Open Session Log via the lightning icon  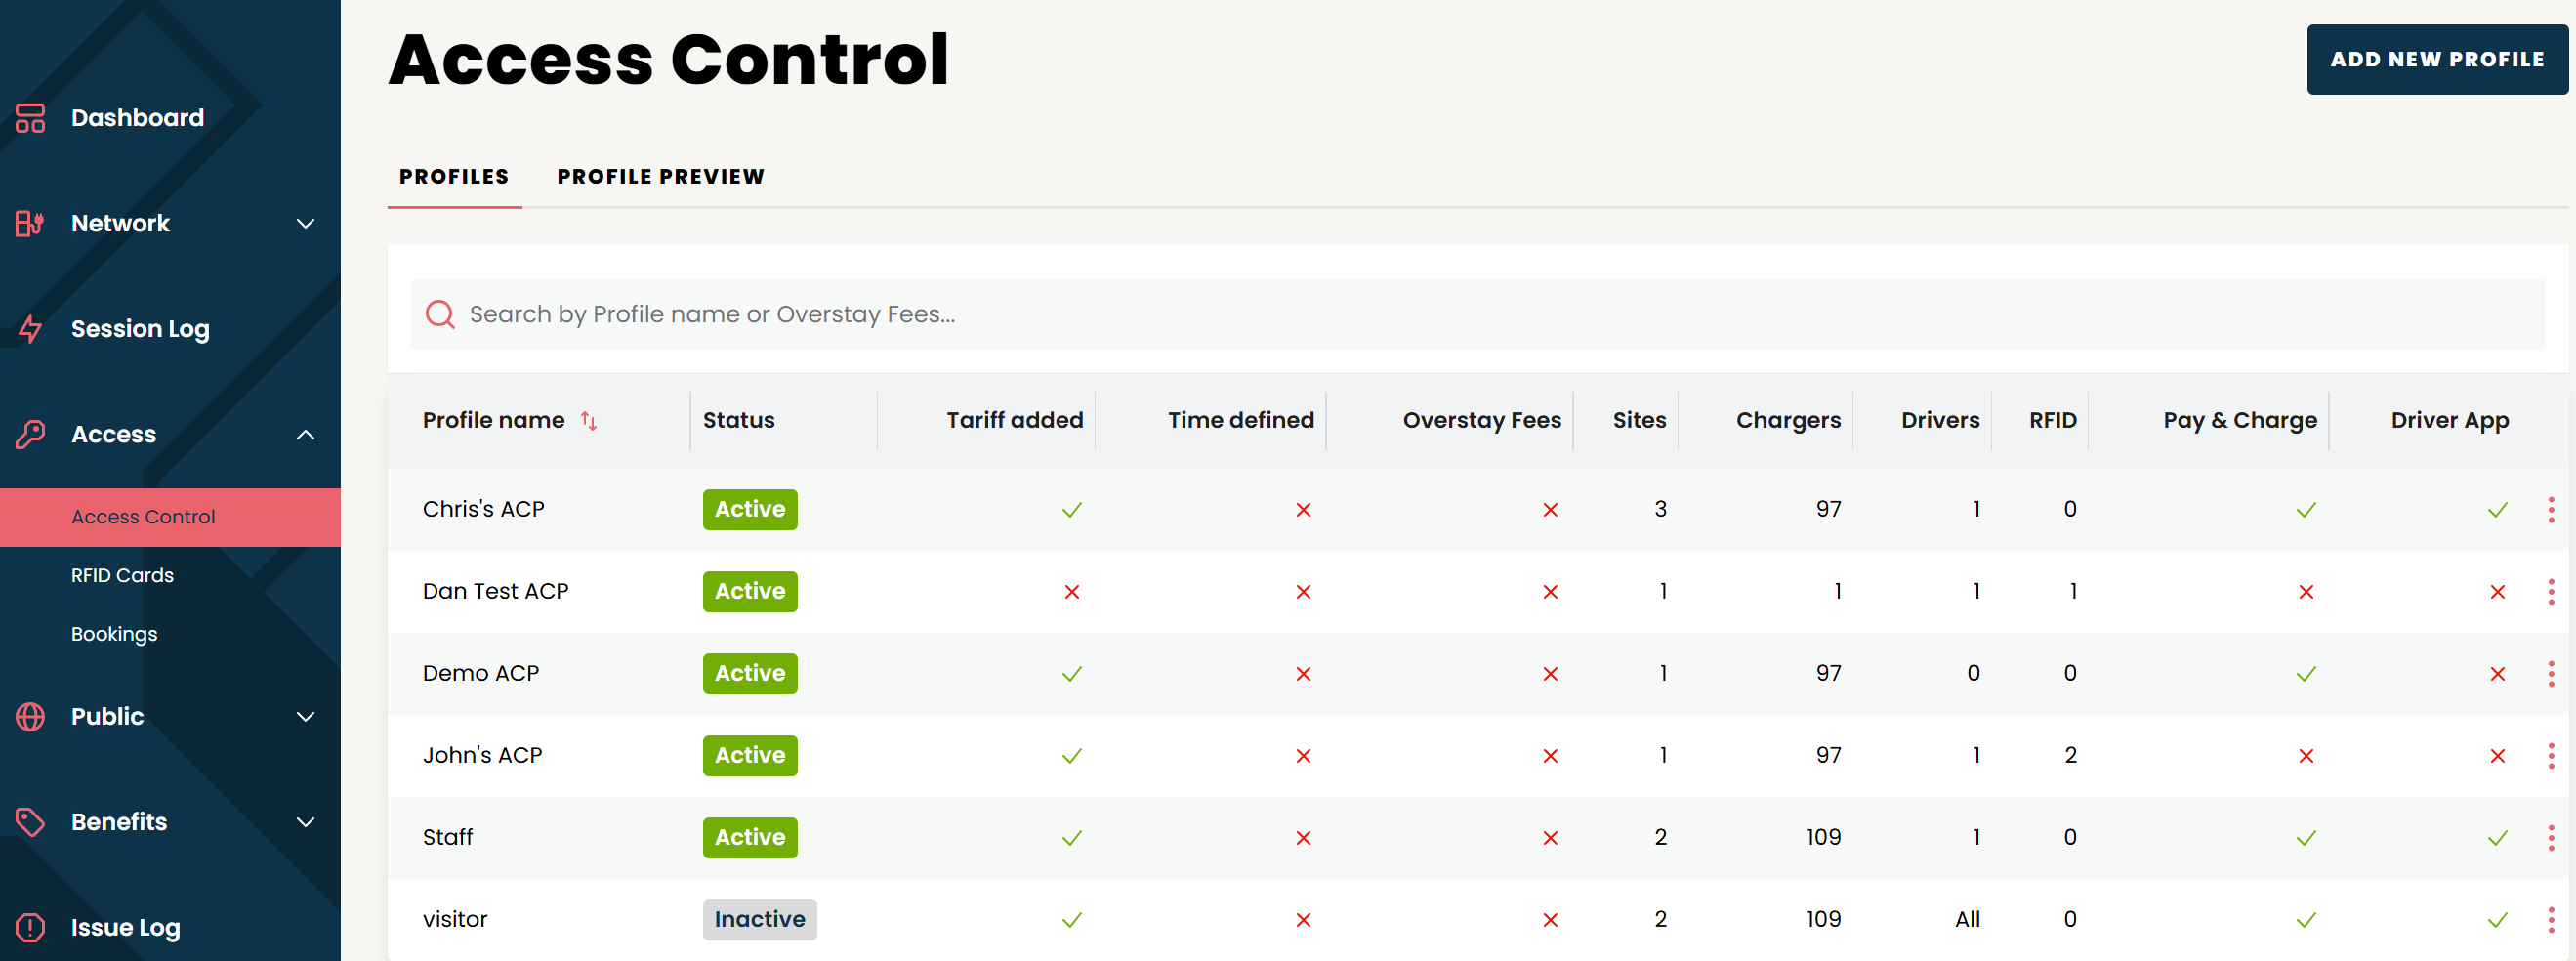(30, 328)
